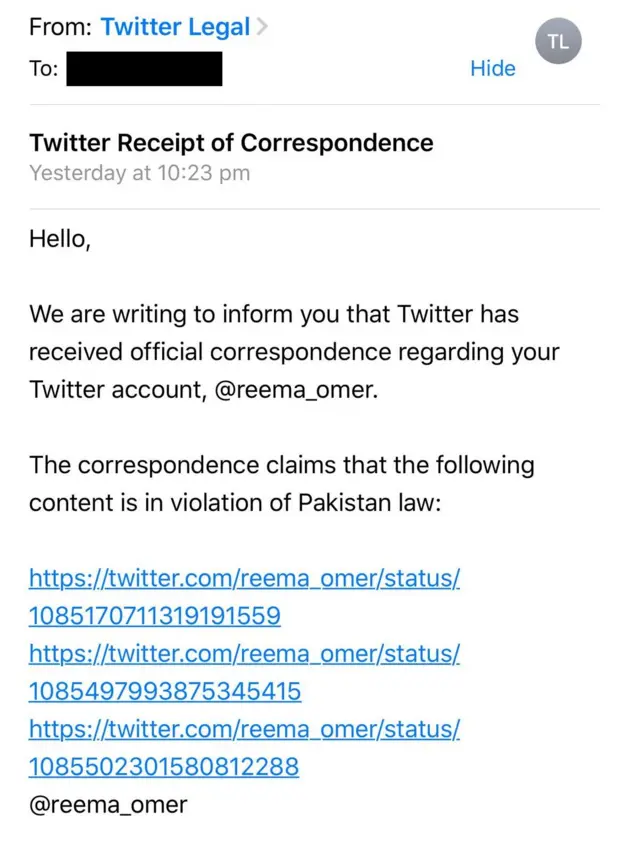Tap the @reema_omer text below the links
Viewport: 640px width, 848px height.
point(108,805)
